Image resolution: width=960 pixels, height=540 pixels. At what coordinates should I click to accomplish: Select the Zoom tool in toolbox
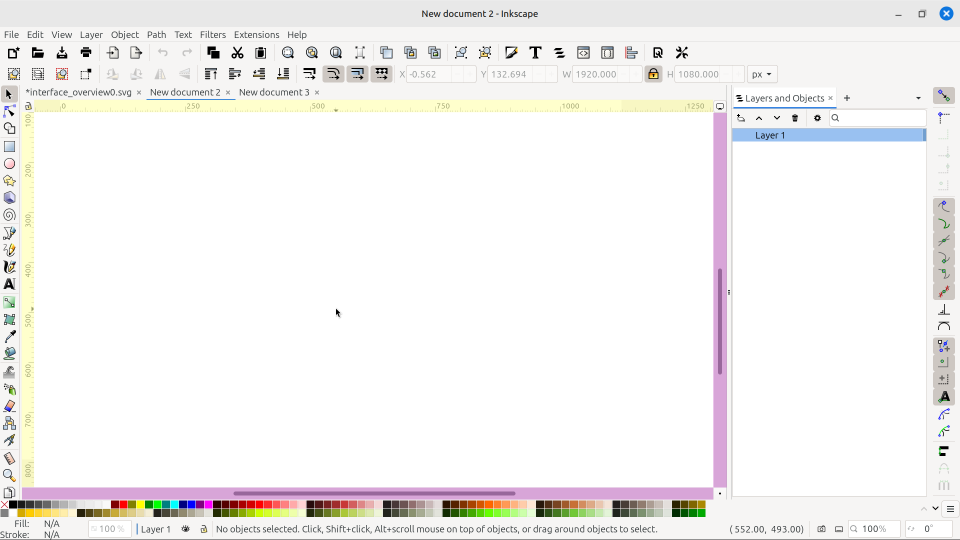(9, 475)
